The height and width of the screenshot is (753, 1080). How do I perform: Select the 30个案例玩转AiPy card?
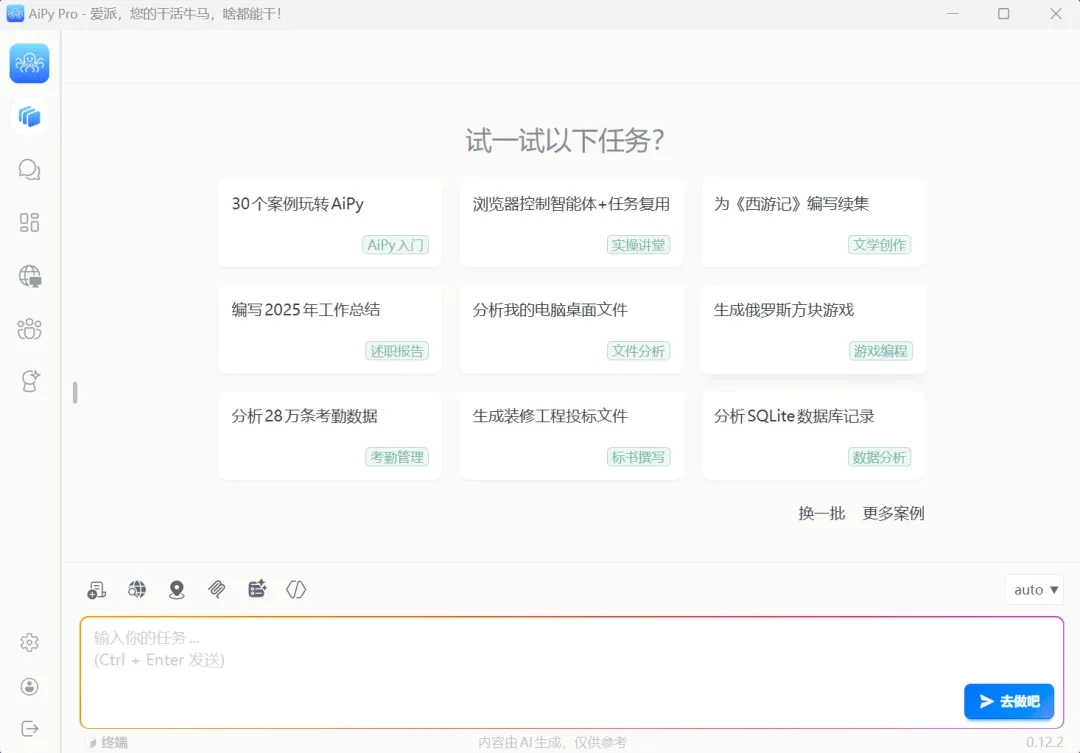330,223
